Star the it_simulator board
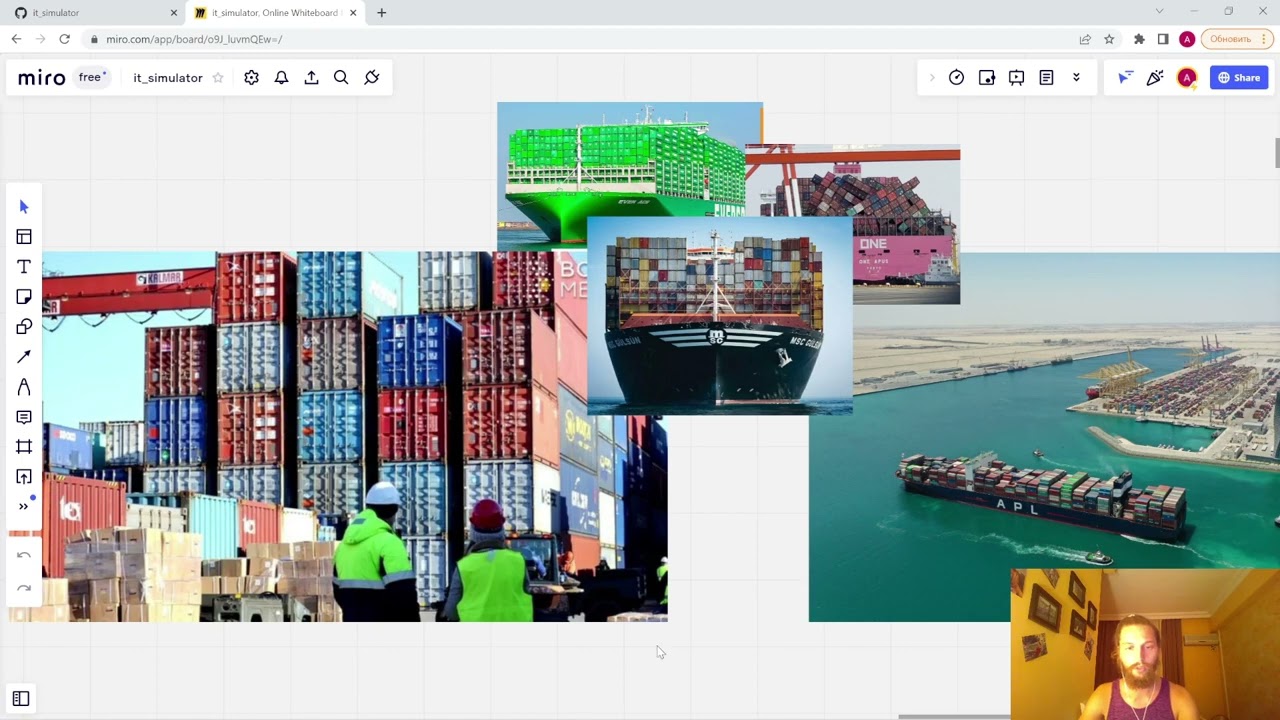 [218, 78]
